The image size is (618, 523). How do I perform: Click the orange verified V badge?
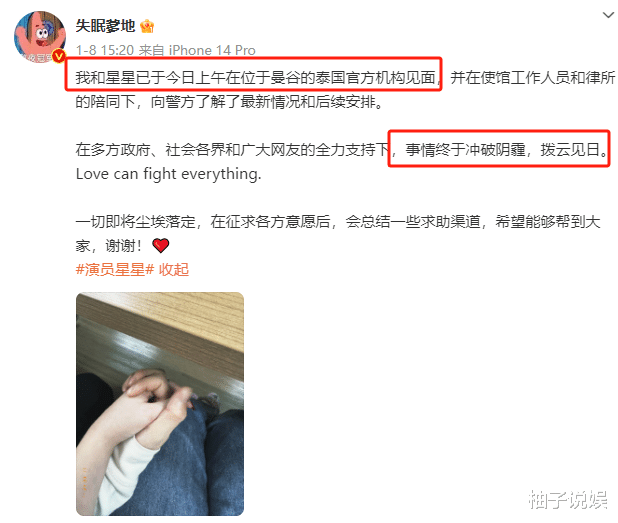pos(59,57)
